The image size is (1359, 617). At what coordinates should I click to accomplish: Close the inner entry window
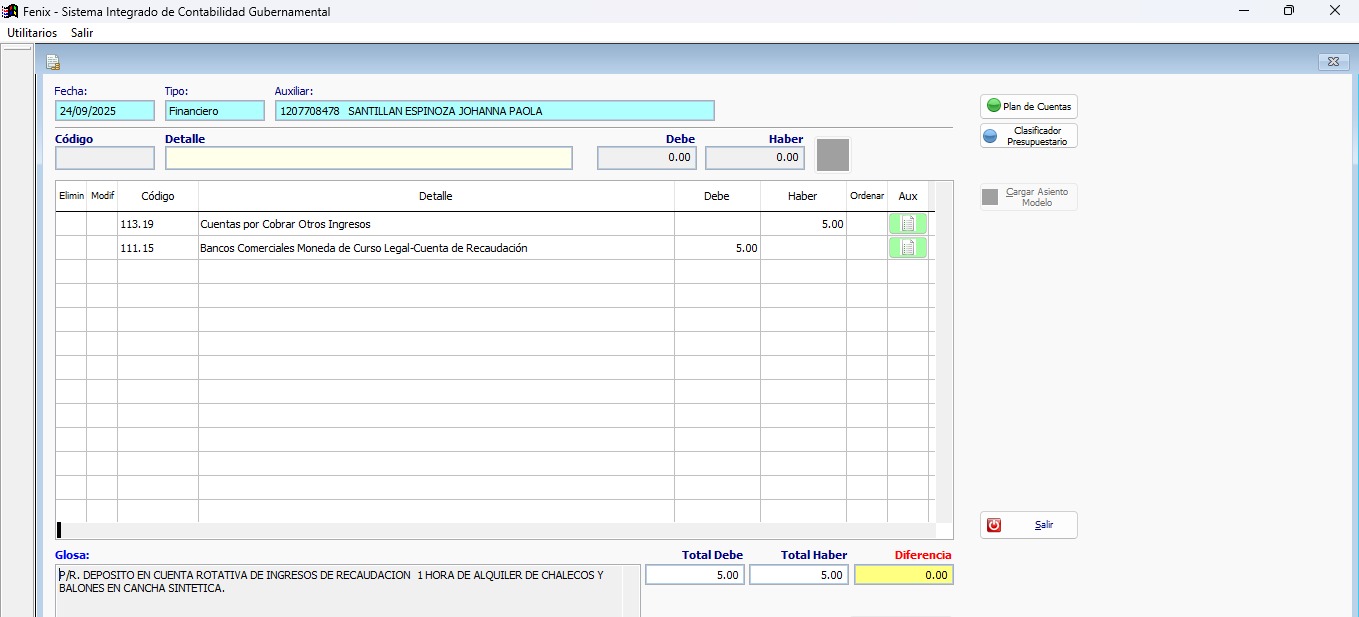tap(1333, 62)
